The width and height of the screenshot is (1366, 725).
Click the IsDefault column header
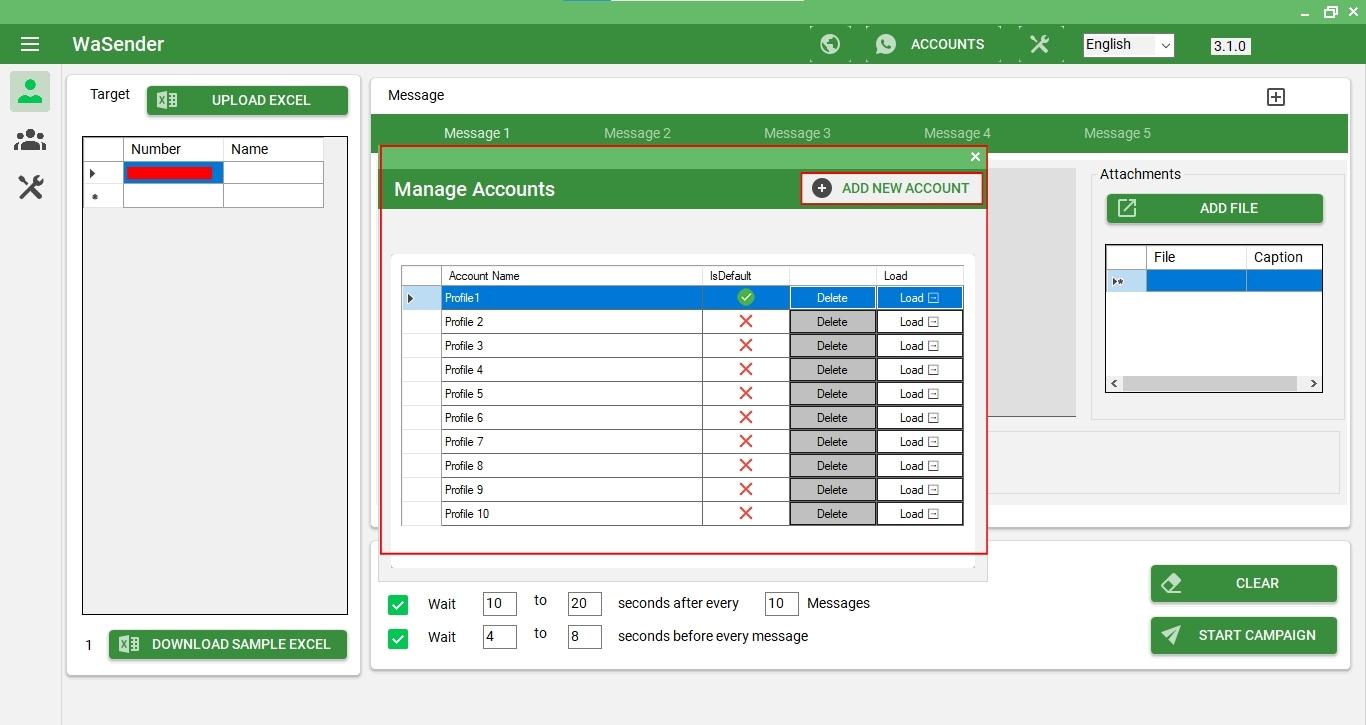745,276
